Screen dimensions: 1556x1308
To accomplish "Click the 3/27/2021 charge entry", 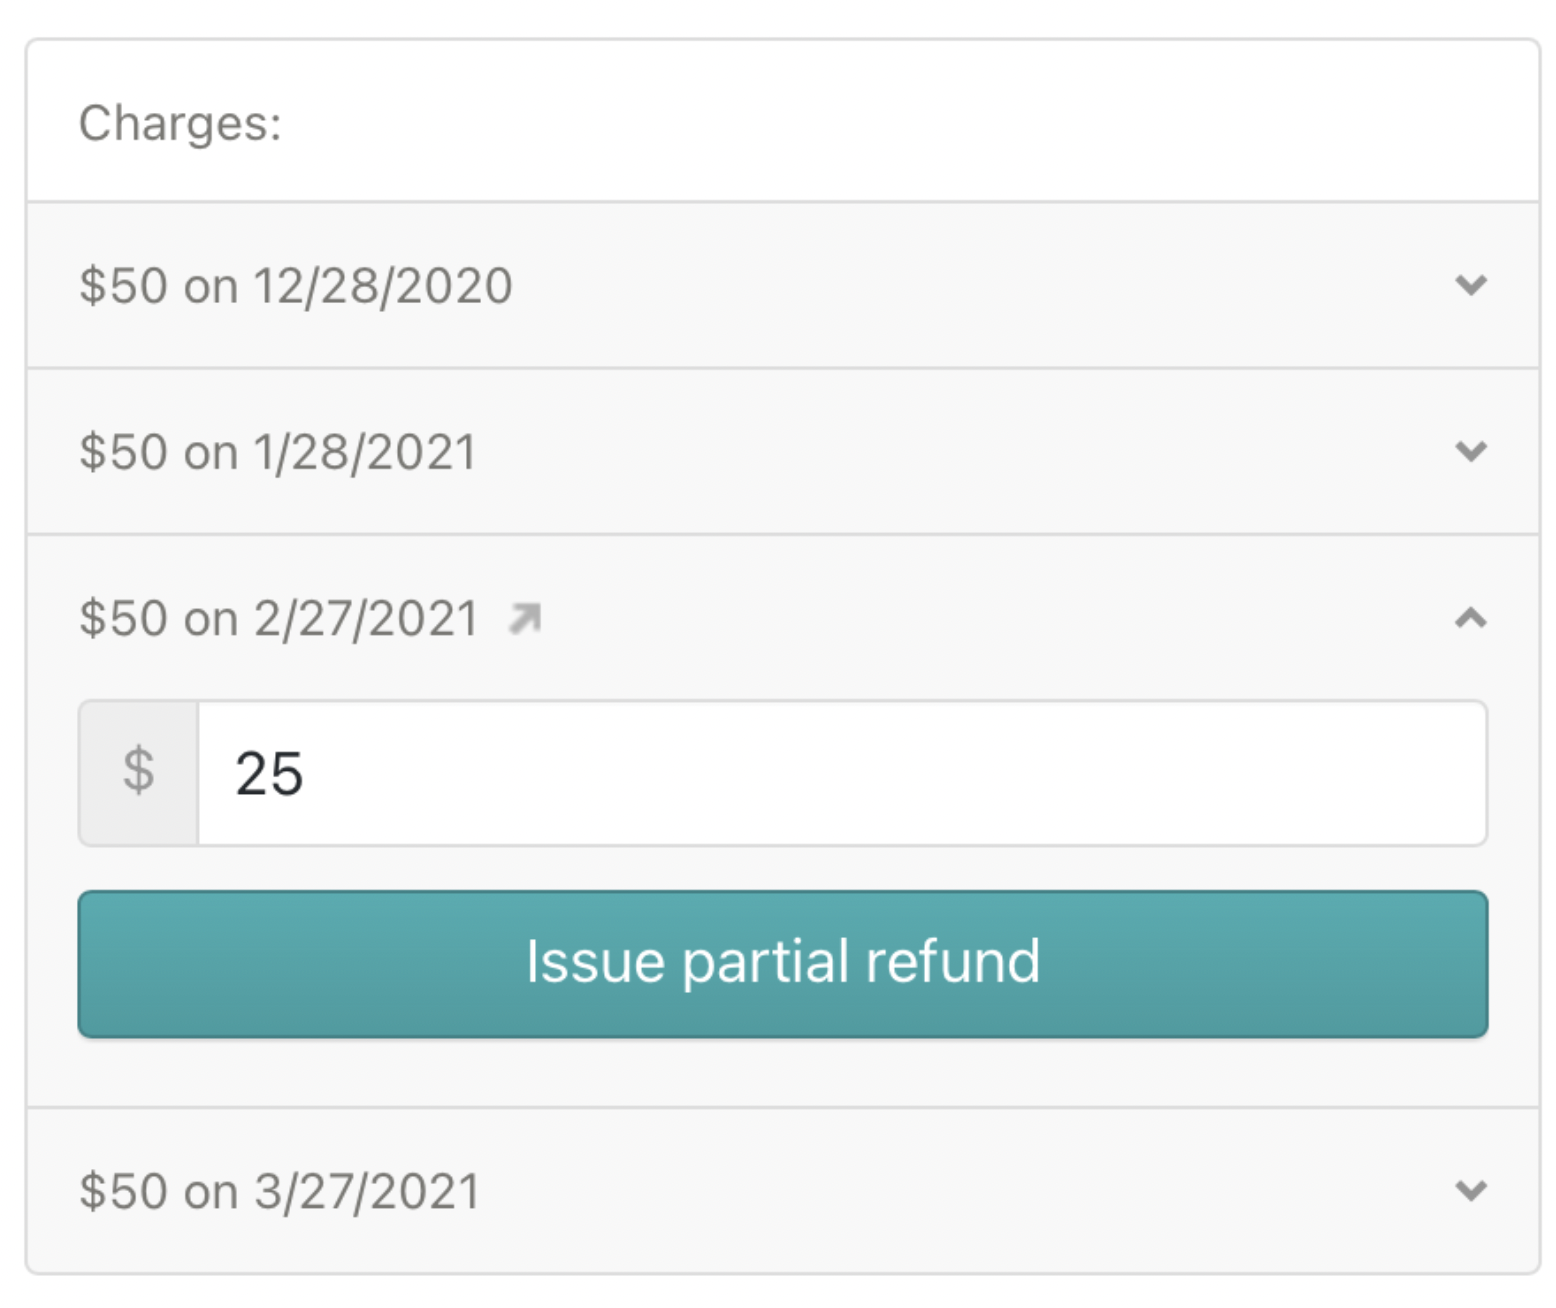I will [281, 1190].
